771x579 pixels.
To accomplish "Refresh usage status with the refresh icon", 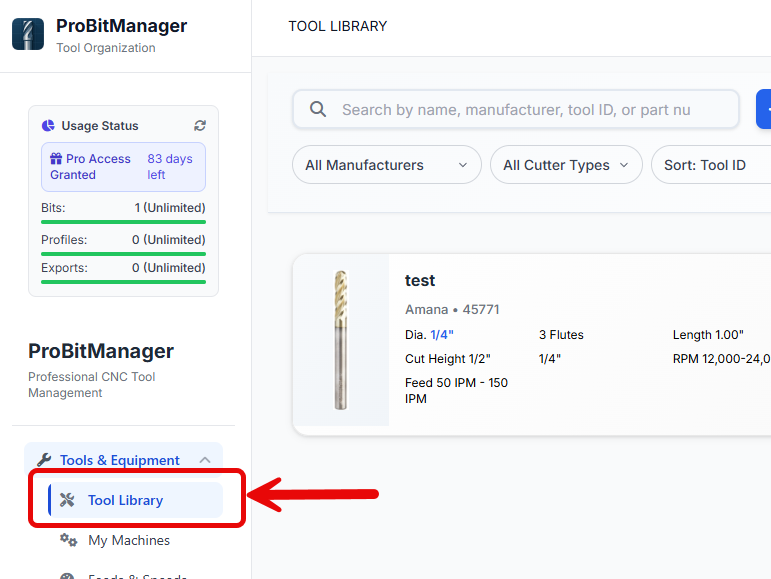I will pos(200,126).
